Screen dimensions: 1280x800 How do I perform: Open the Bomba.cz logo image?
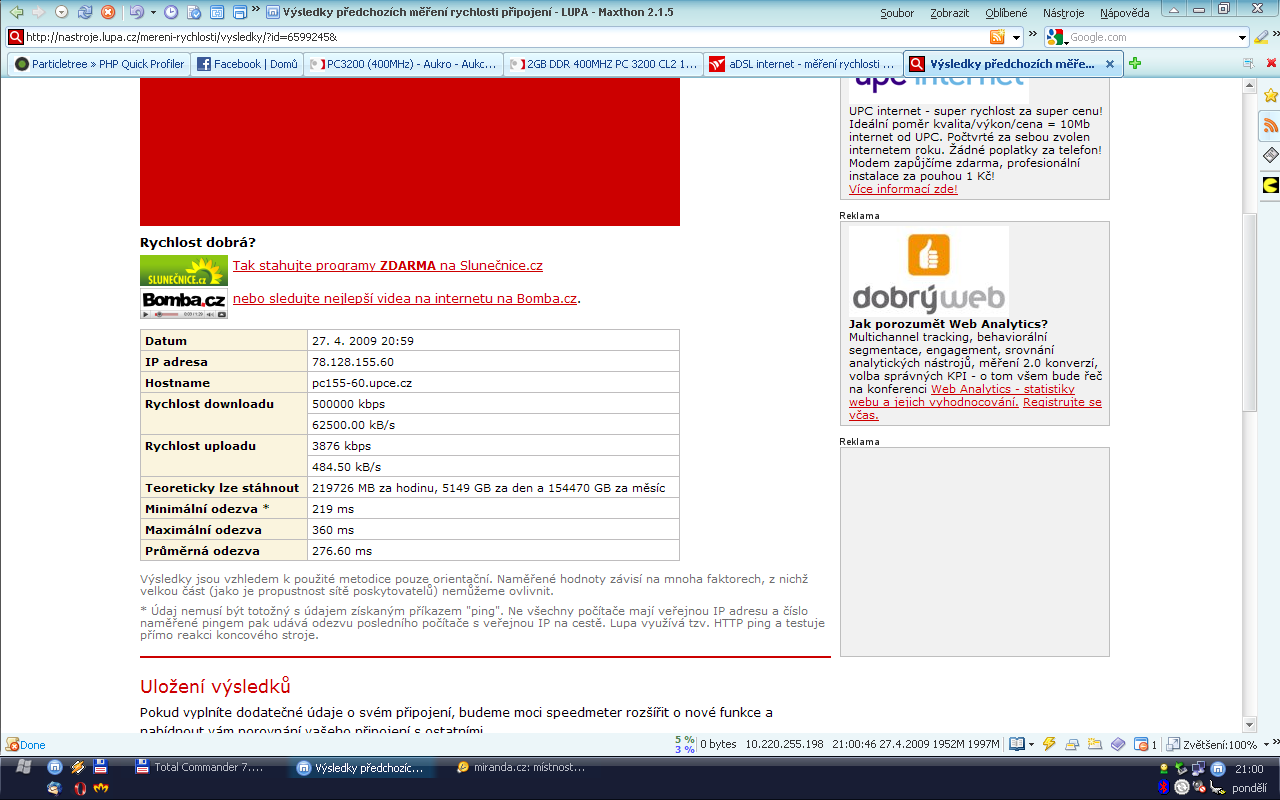(x=184, y=303)
